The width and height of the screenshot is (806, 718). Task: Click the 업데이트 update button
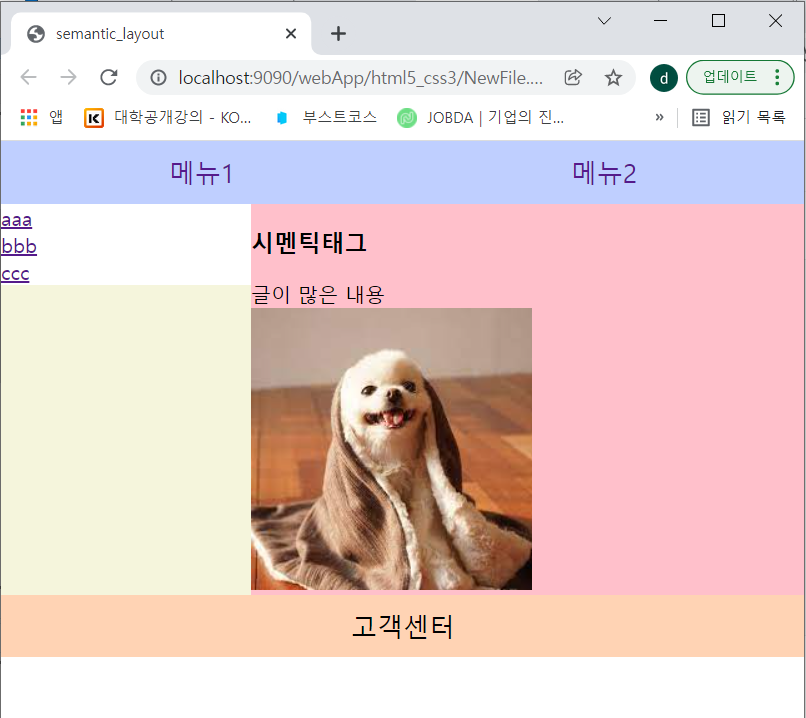pyautogui.click(x=730, y=77)
